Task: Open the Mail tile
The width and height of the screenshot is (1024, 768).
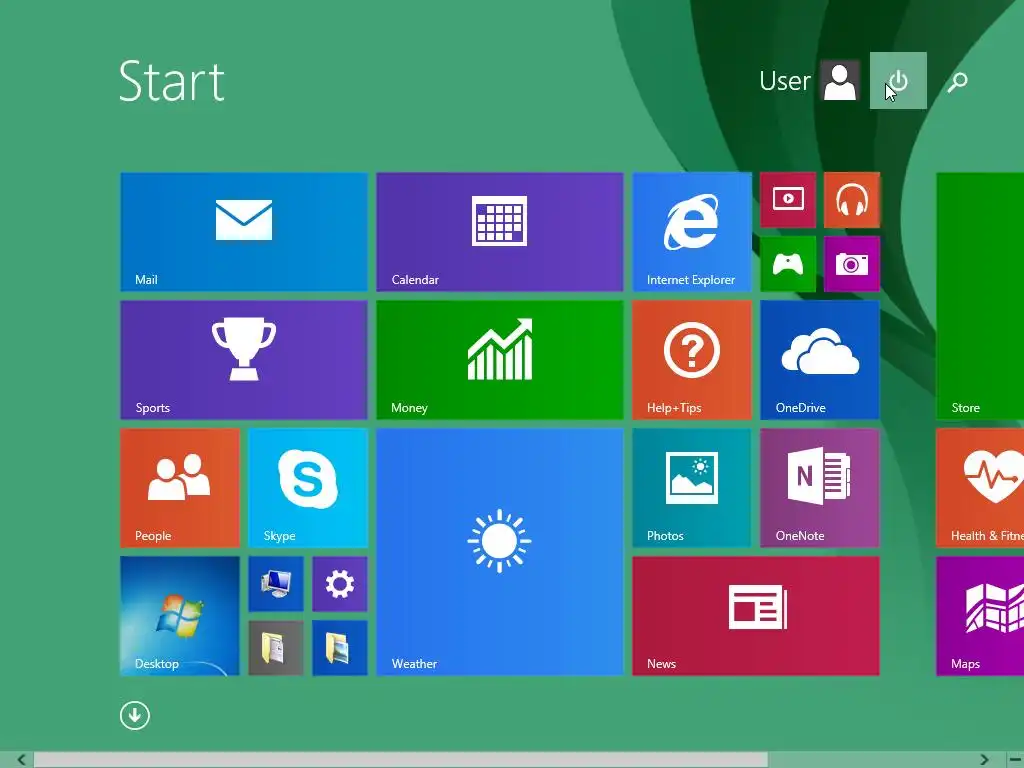Action: click(x=244, y=231)
